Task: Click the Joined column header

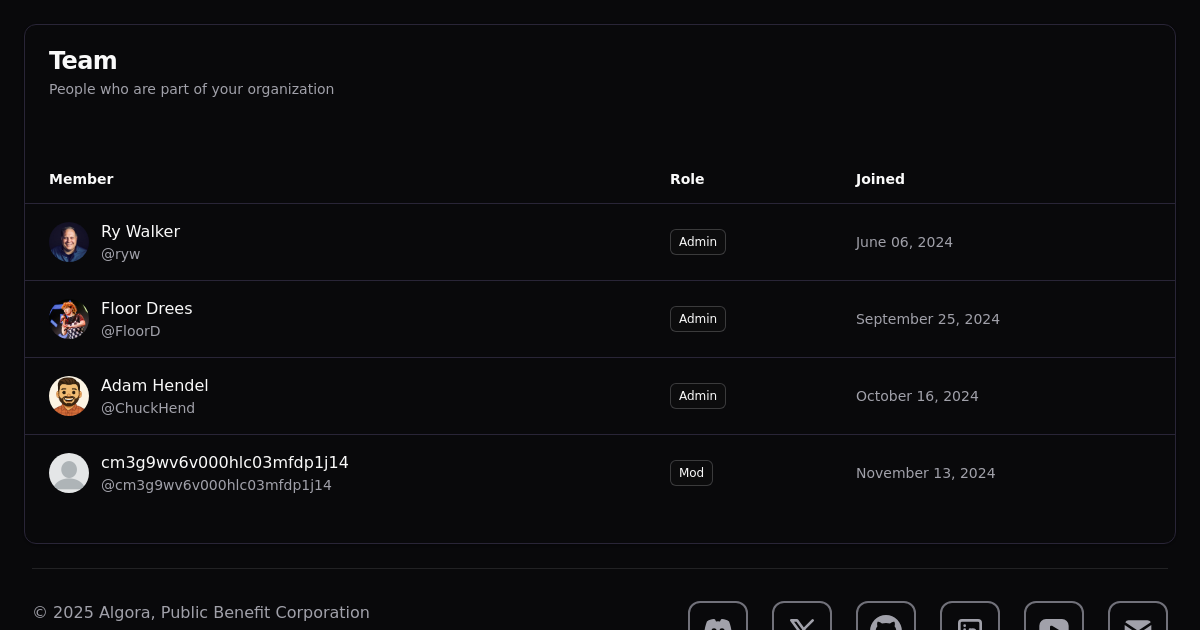Action: coord(880,179)
